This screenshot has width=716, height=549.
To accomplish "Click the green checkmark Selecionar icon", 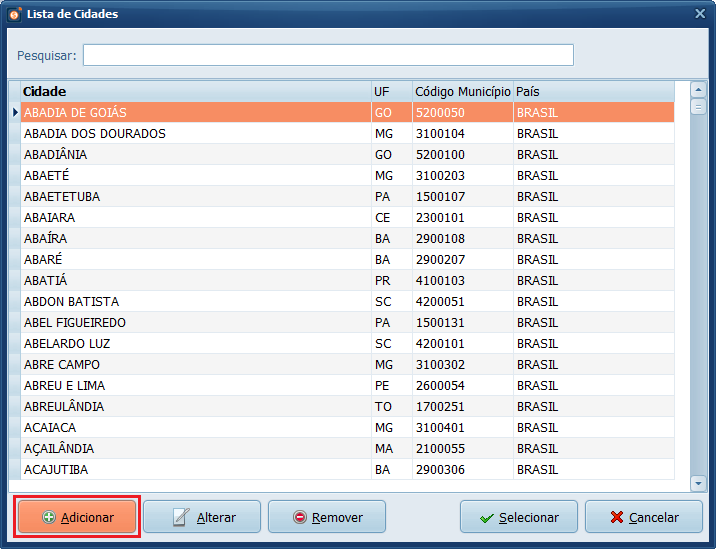I will (486, 518).
